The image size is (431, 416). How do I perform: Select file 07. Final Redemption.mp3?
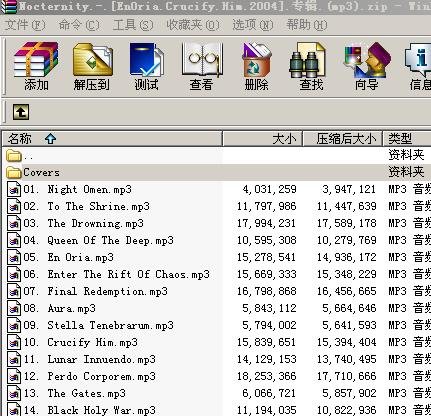217,291
